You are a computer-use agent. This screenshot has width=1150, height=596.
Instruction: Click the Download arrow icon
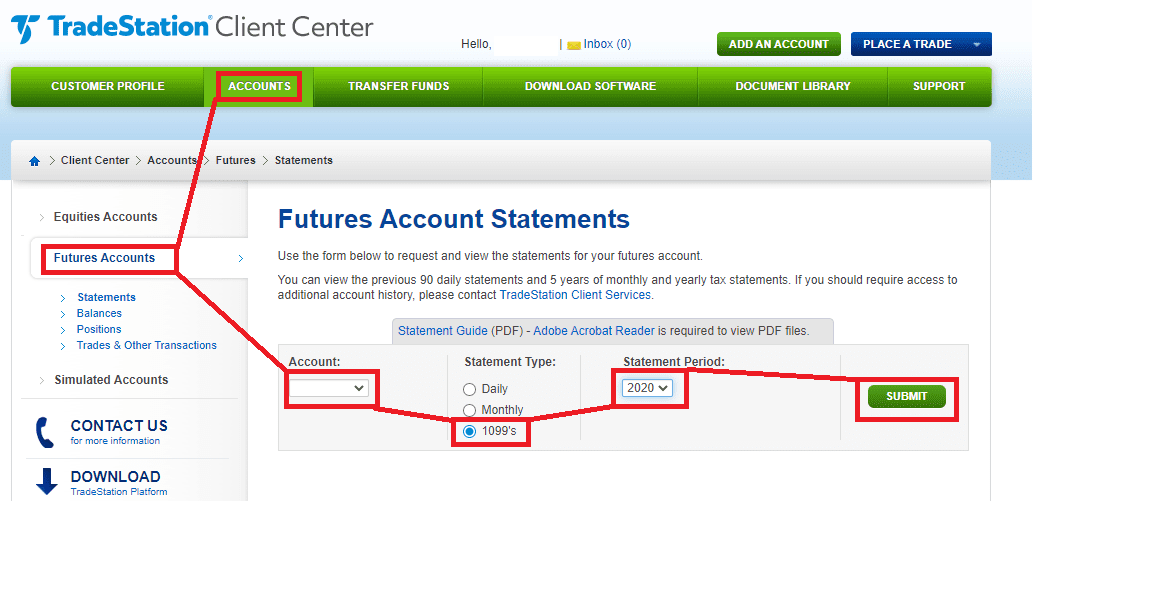46,482
